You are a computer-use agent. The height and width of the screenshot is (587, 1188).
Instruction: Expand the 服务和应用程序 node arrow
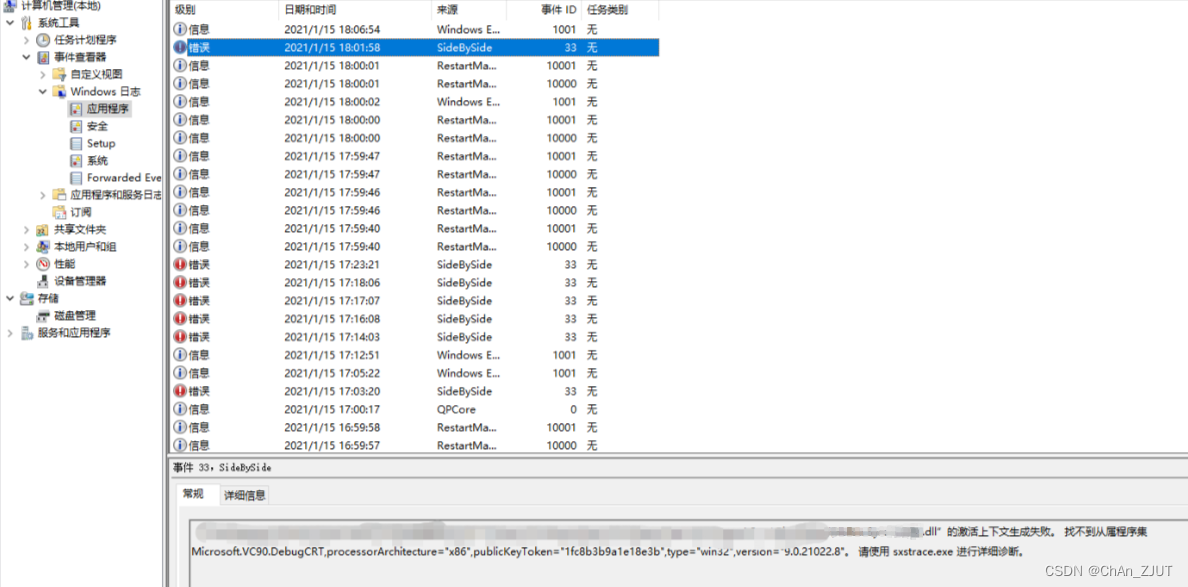pyautogui.click(x=10, y=333)
